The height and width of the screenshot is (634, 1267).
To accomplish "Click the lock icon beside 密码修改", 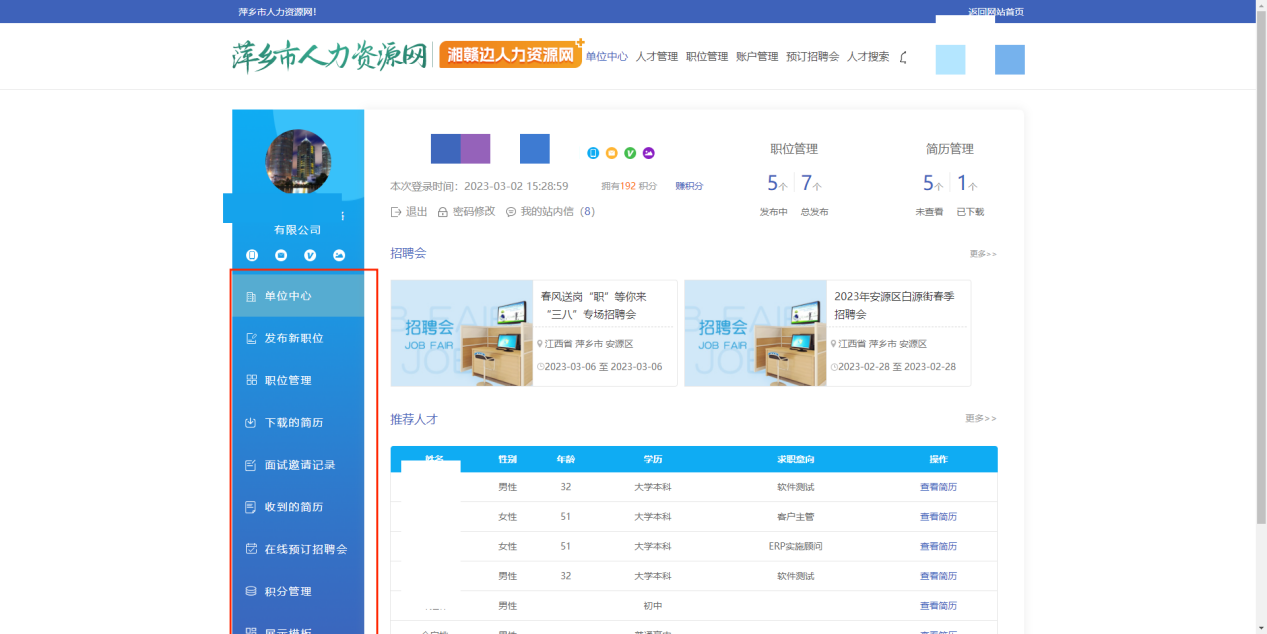I will (443, 212).
